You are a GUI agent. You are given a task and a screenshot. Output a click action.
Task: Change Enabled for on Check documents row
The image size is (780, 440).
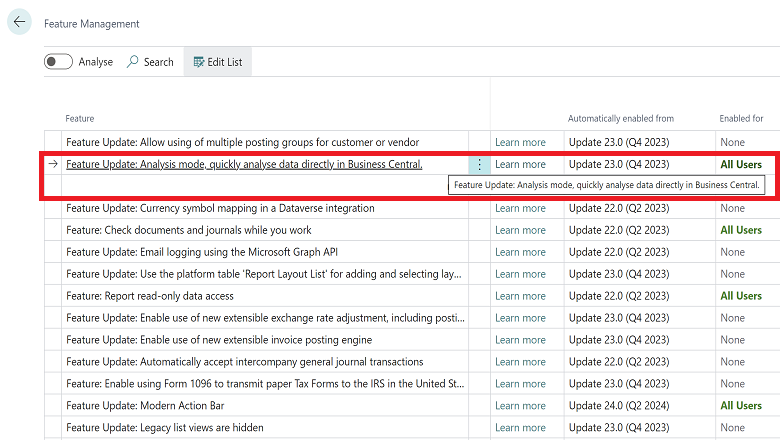(x=741, y=230)
